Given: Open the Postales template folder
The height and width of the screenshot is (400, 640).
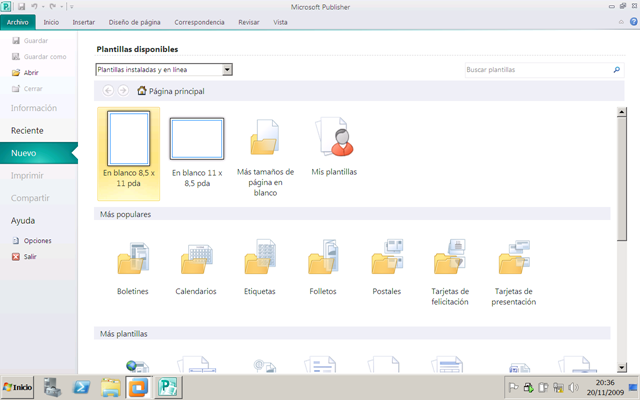Looking at the screenshot, I should coord(387,267).
